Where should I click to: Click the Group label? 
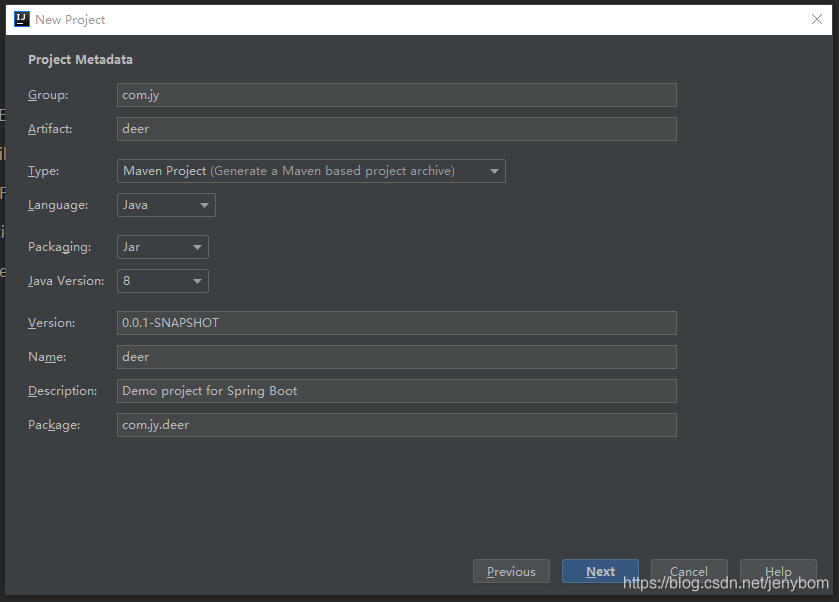pos(48,95)
